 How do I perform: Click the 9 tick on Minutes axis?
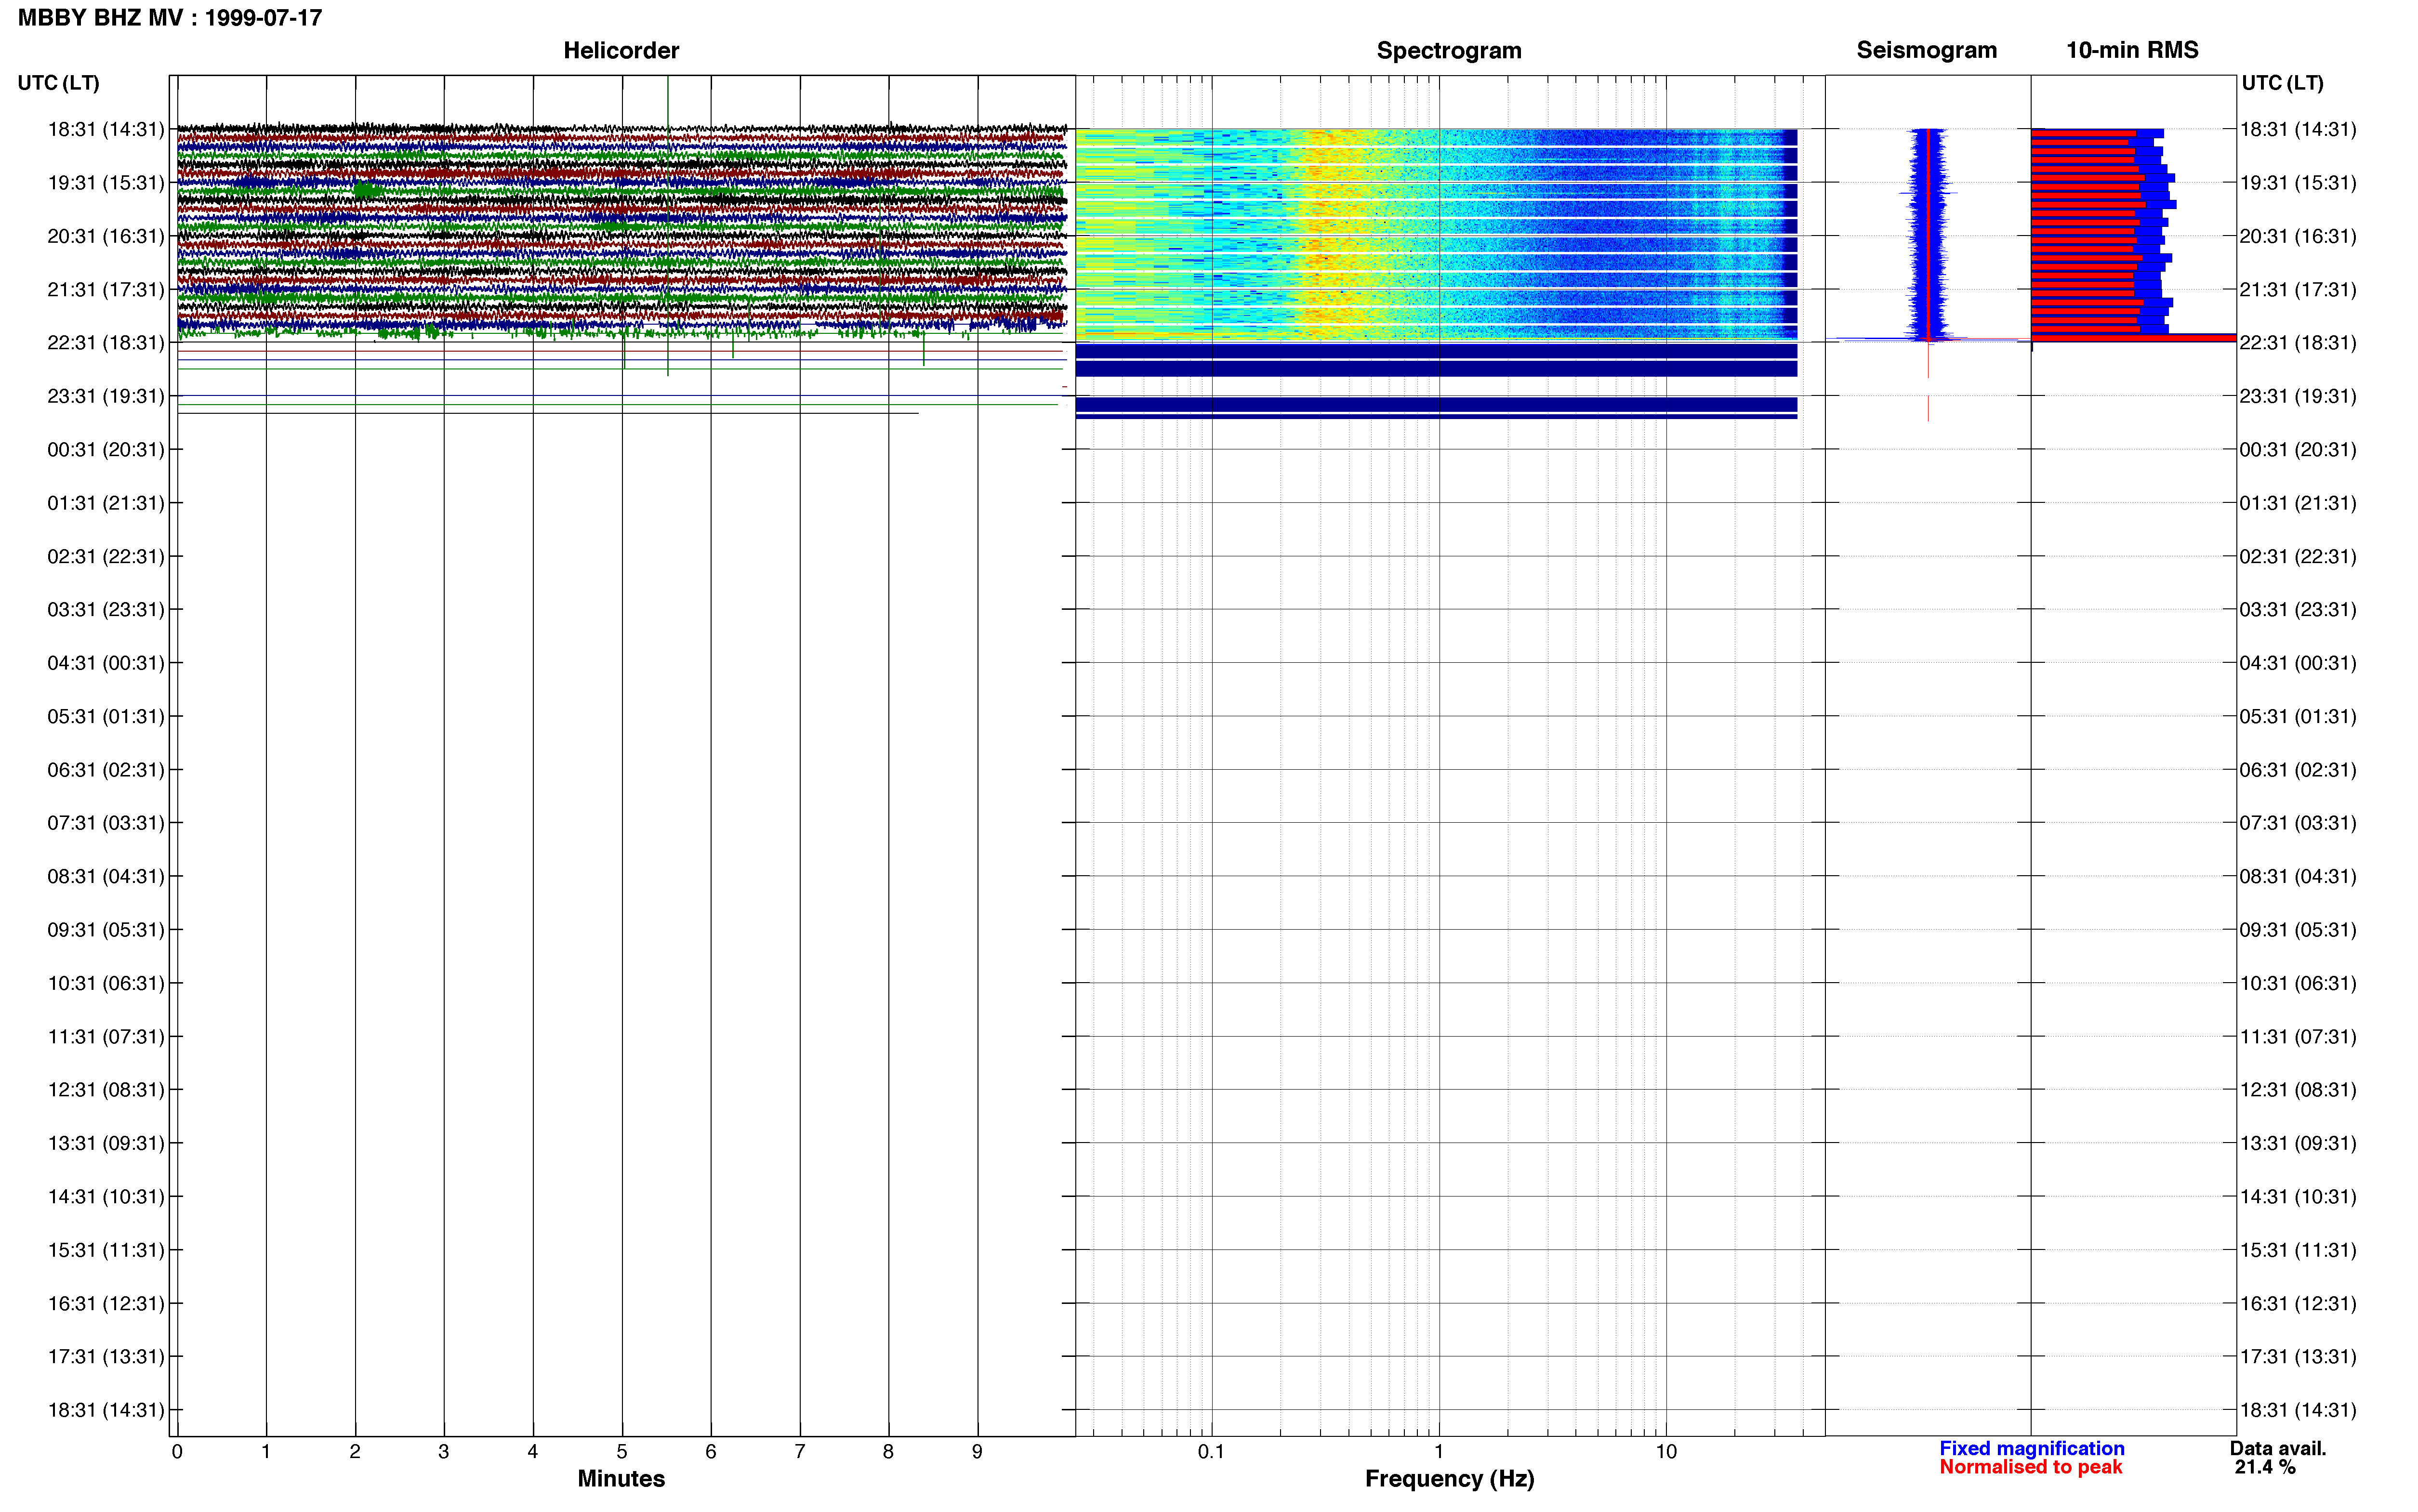coord(977,1451)
